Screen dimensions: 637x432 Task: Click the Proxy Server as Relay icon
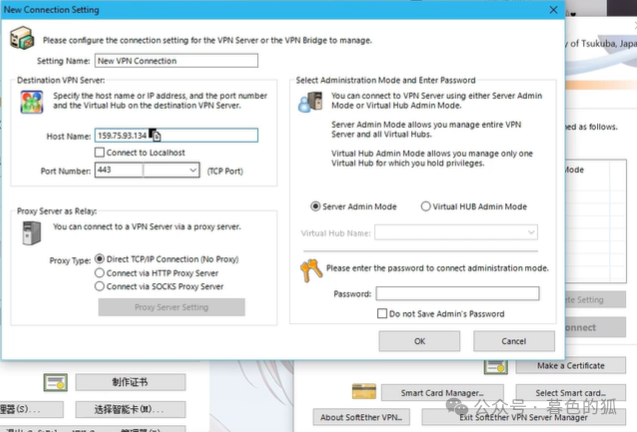[x=31, y=235]
